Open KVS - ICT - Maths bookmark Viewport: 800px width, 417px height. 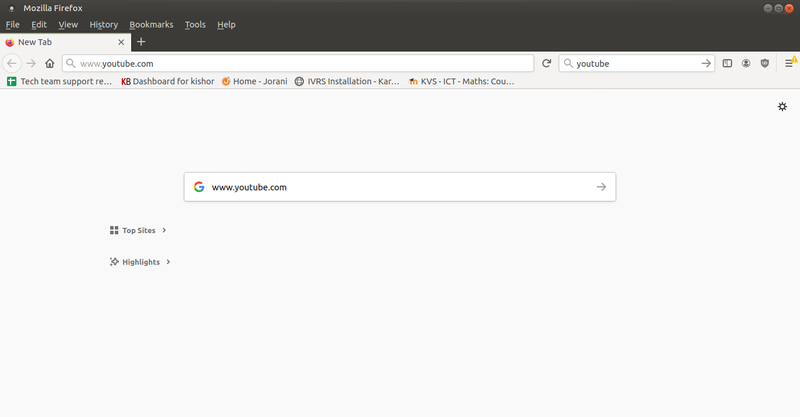pyautogui.click(x=462, y=81)
